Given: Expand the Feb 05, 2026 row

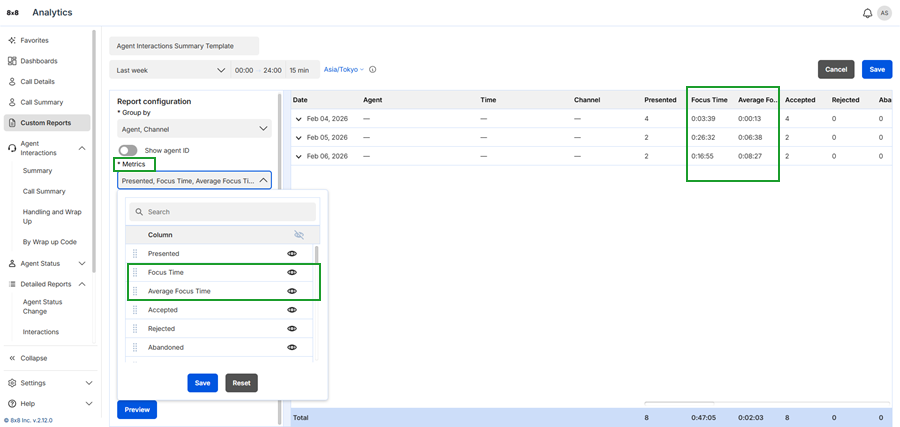Looking at the screenshot, I should pos(298,137).
